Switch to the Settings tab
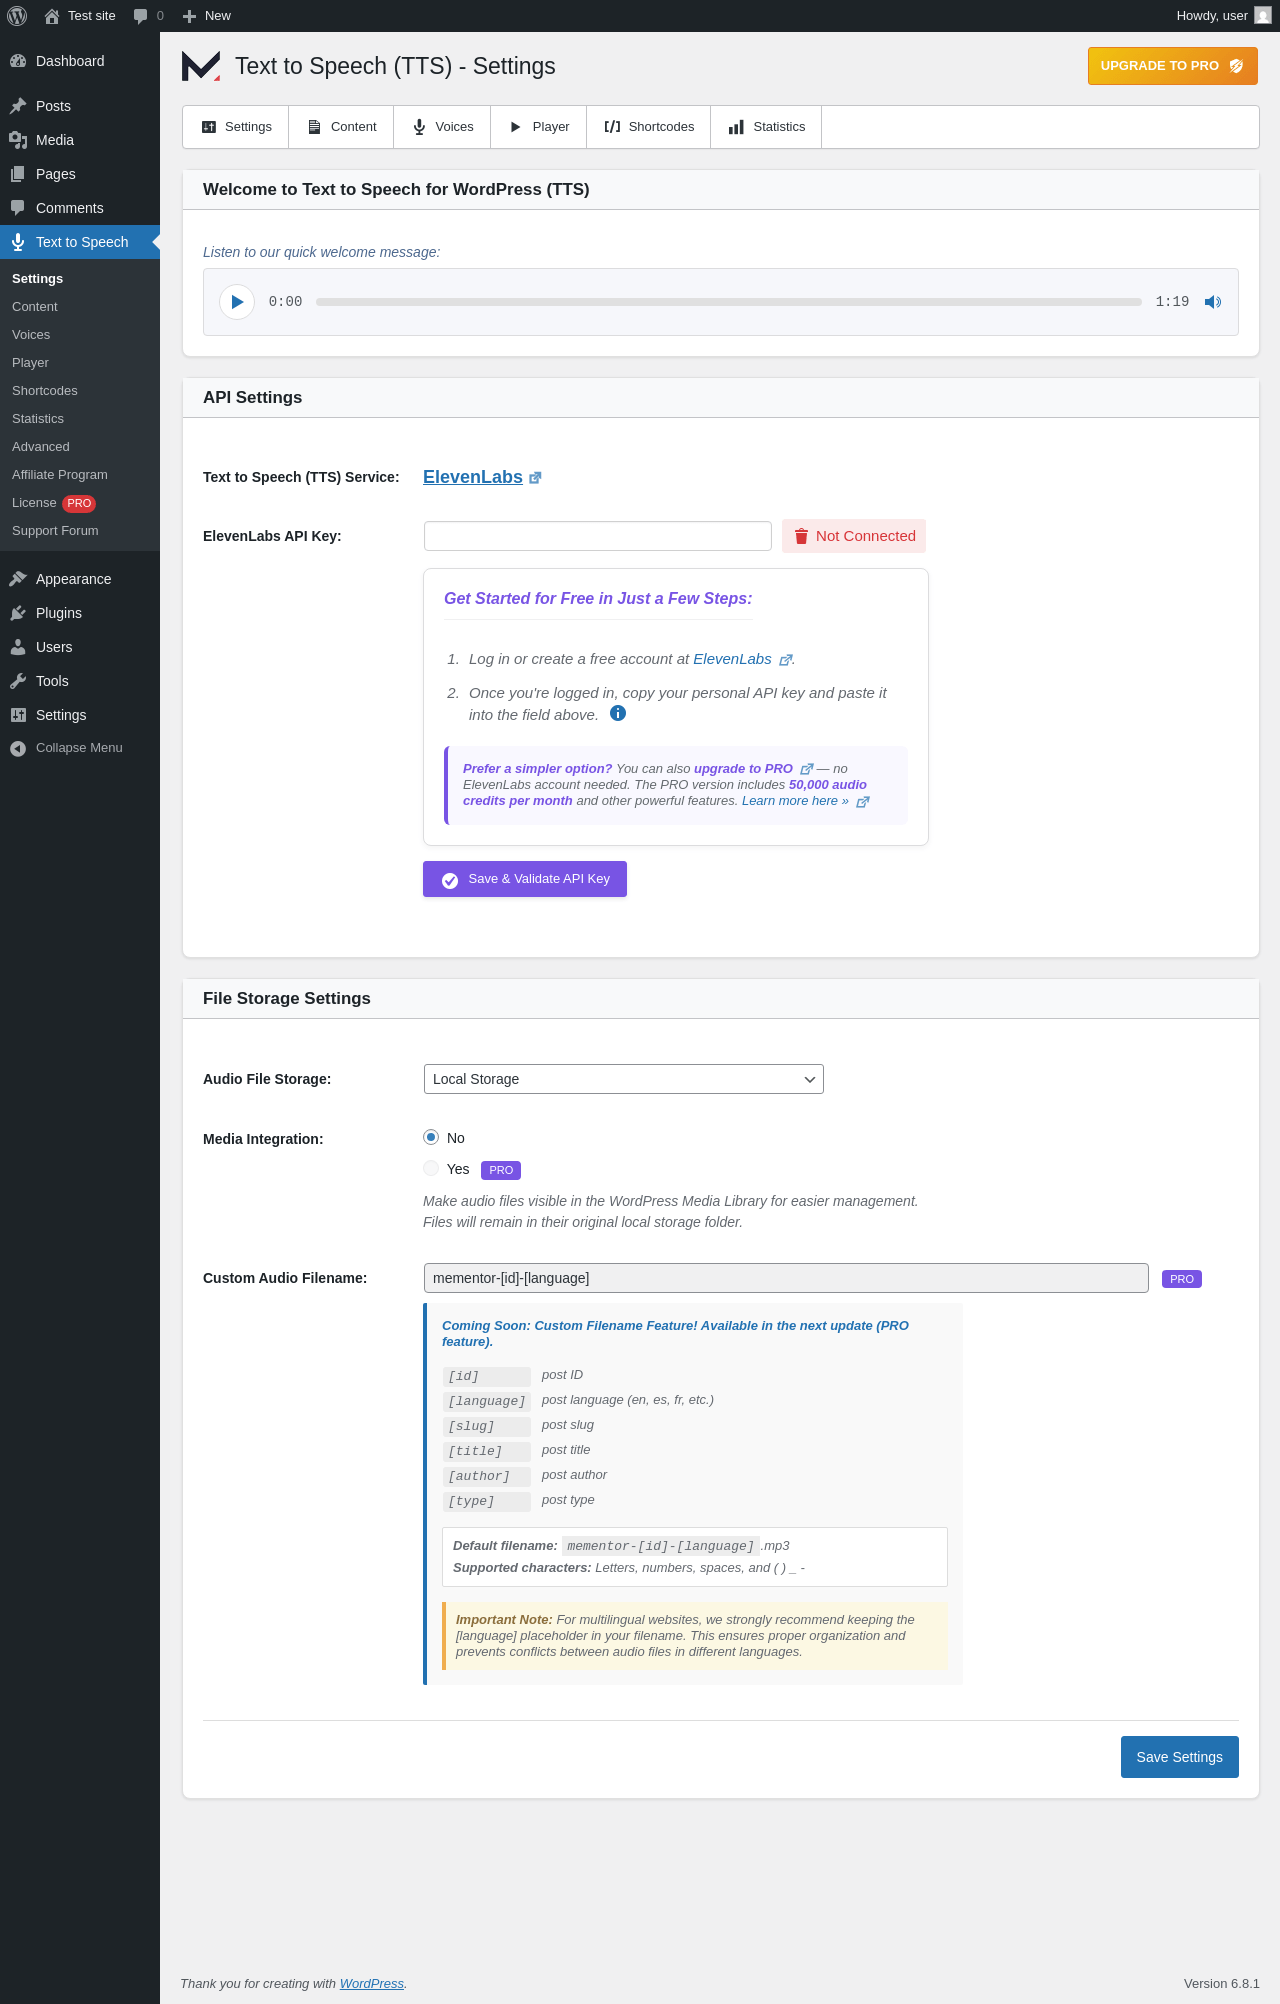The height and width of the screenshot is (2004, 1280). click(x=236, y=127)
